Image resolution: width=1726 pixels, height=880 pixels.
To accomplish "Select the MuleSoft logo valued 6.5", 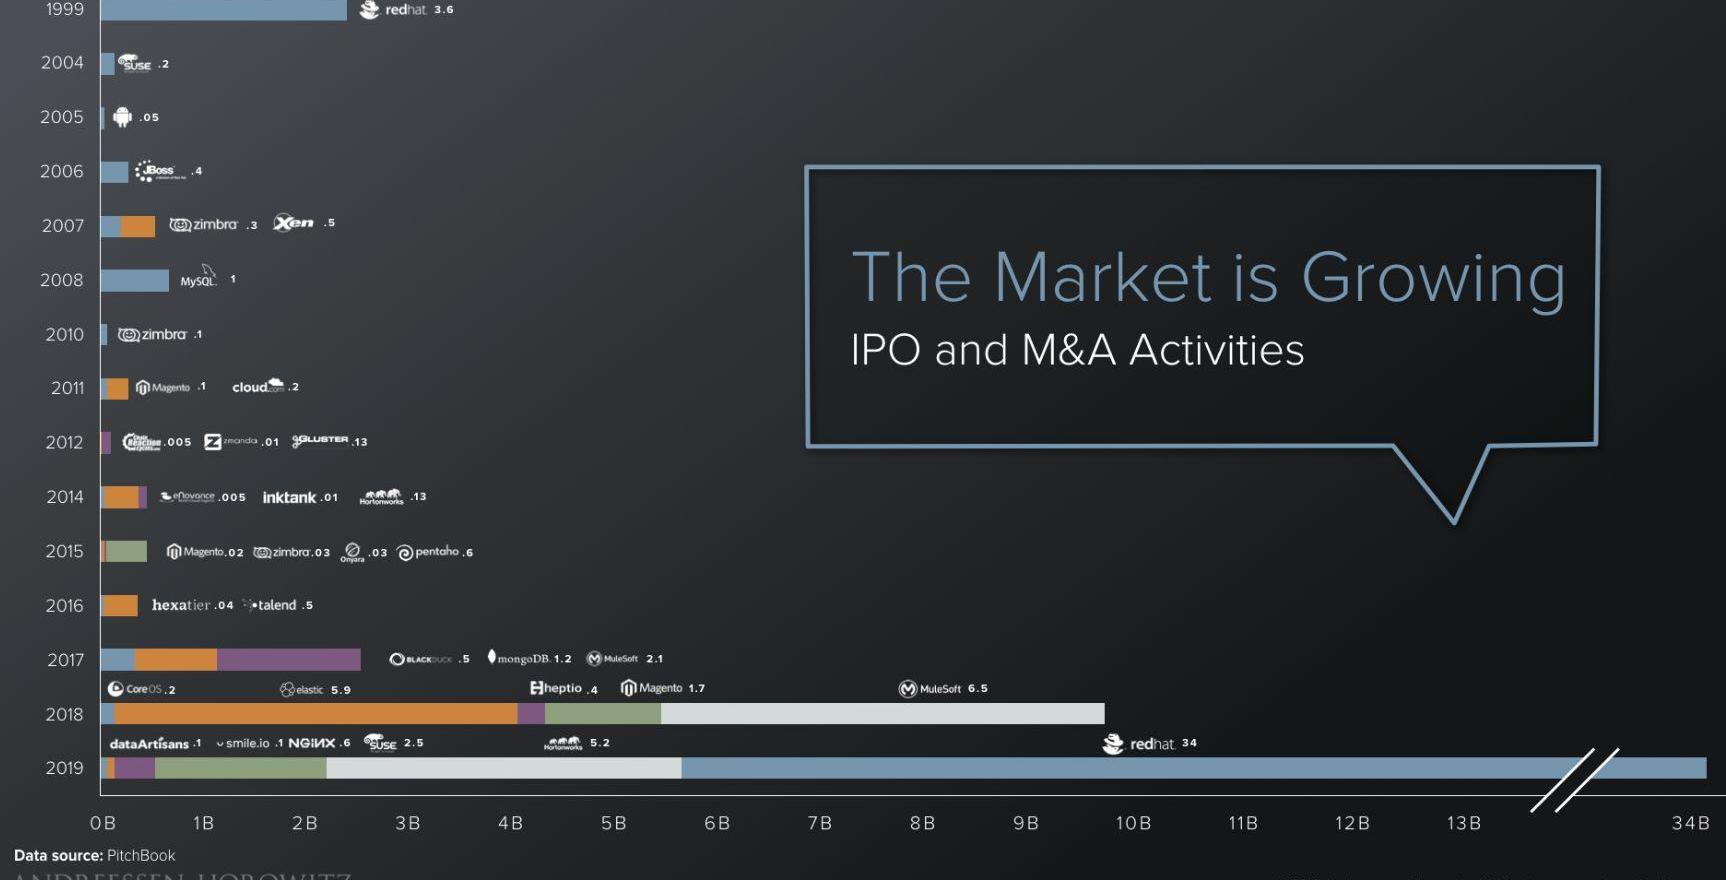I will point(929,689).
